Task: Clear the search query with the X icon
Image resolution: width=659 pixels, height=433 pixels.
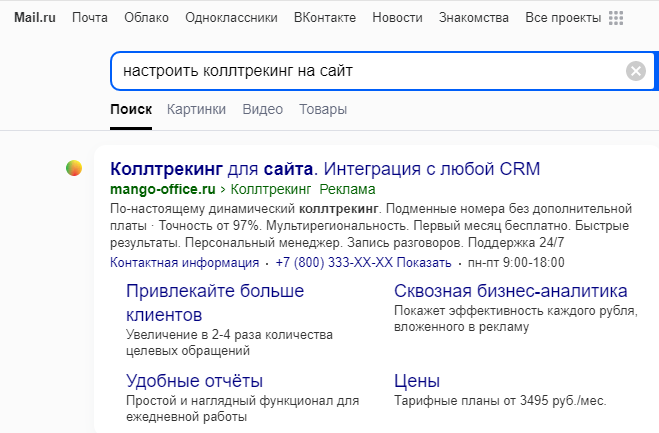Action: coord(636,71)
